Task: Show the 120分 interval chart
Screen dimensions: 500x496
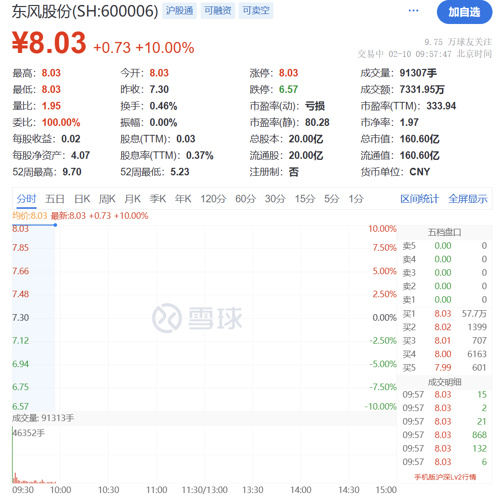Action: [213, 199]
